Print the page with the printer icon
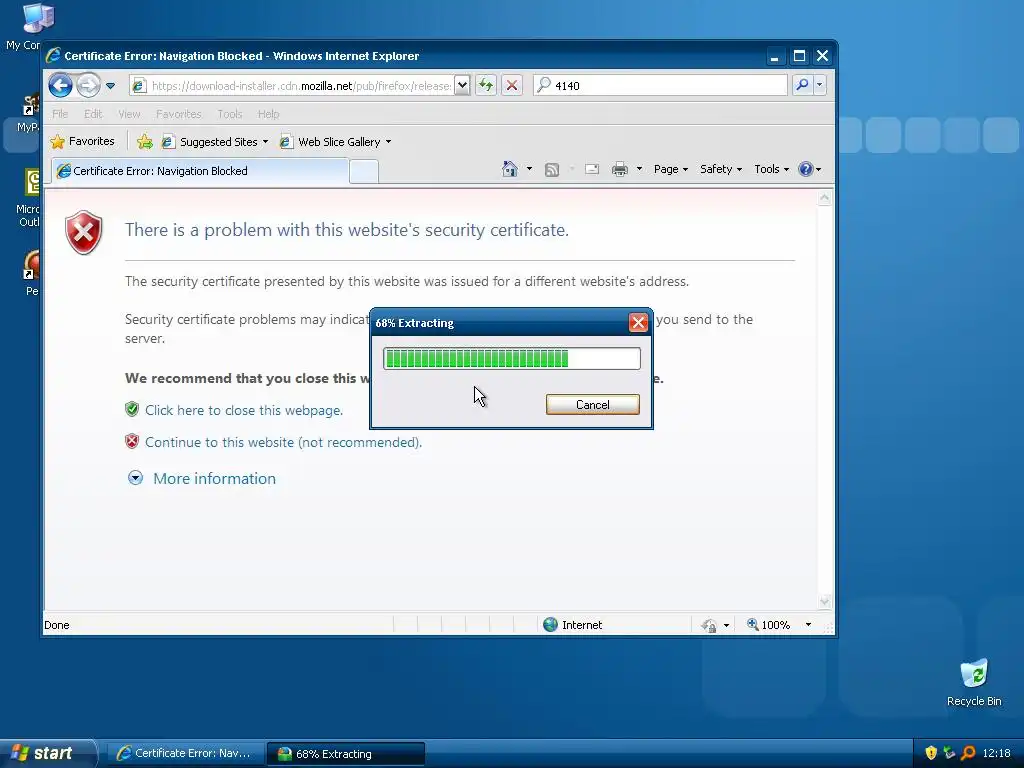1024x768 pixels. (x=620, y=170)
